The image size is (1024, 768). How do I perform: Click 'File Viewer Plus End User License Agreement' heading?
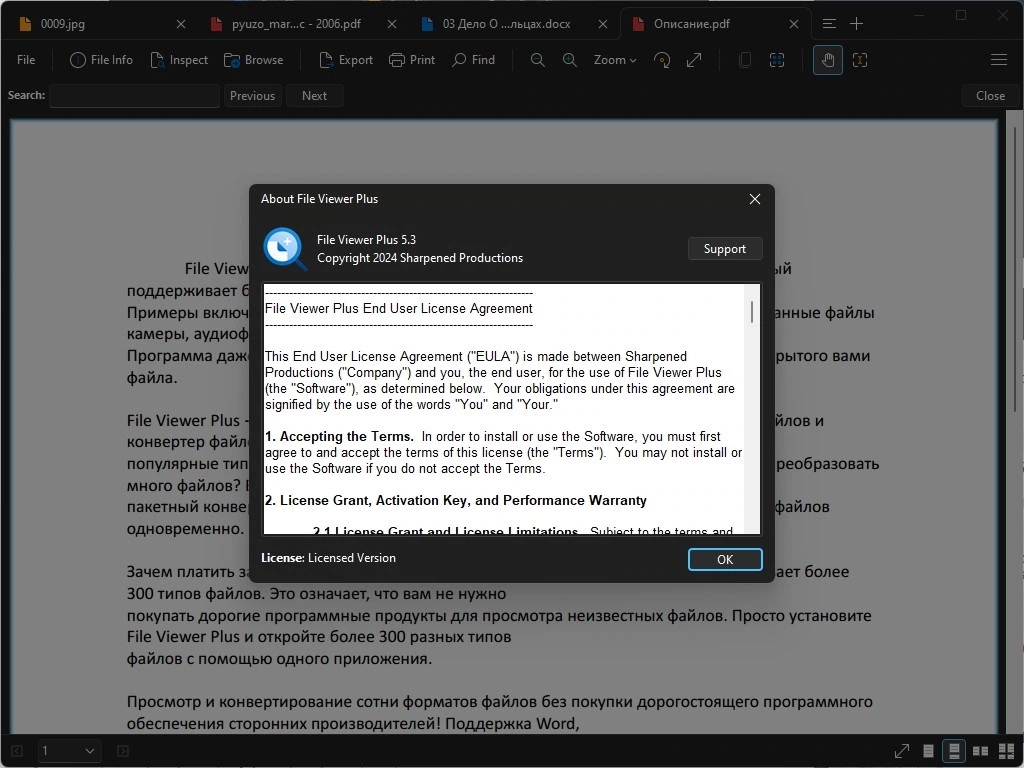click(x=398, y=308)
